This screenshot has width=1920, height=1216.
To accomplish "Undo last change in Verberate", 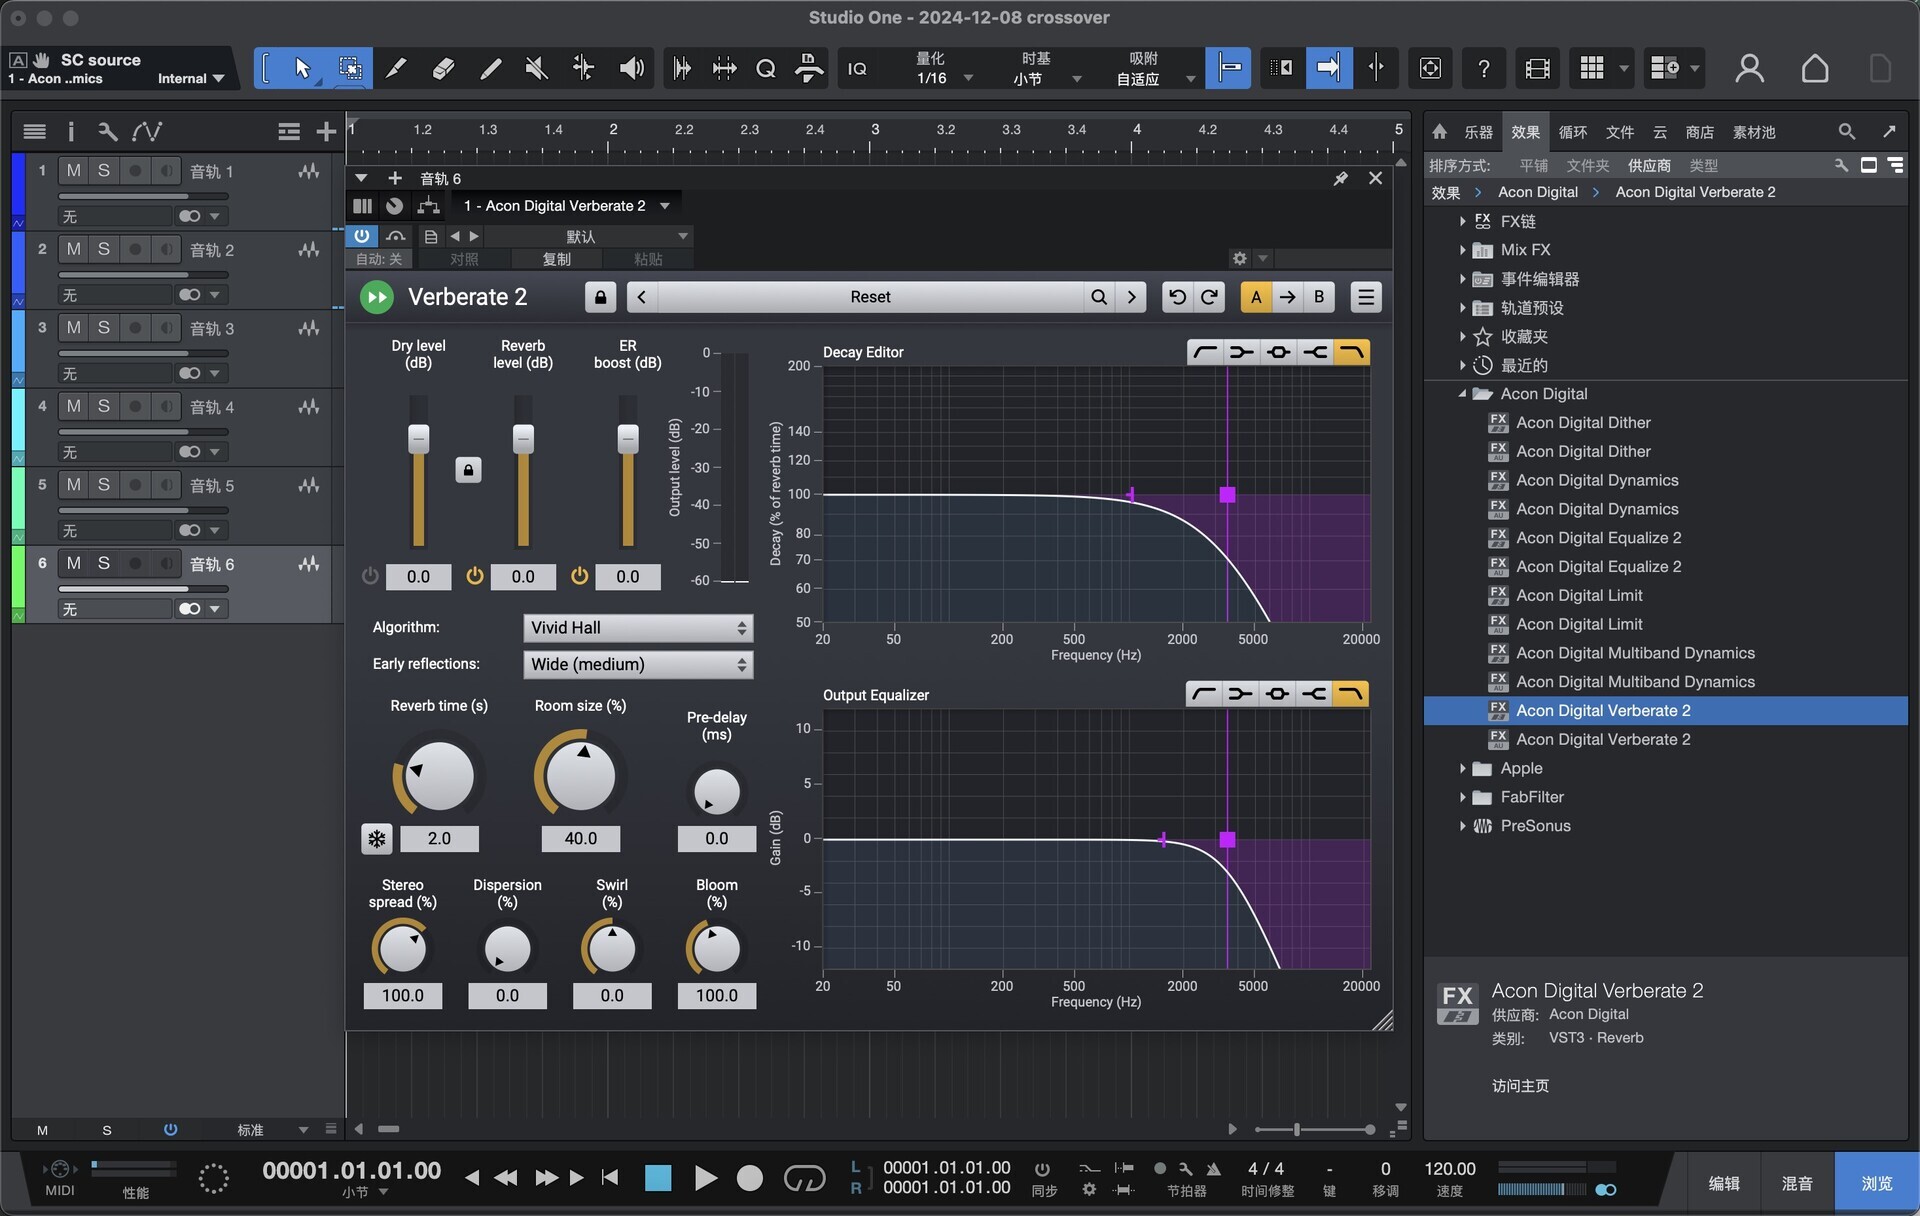I will point(1177,297).
